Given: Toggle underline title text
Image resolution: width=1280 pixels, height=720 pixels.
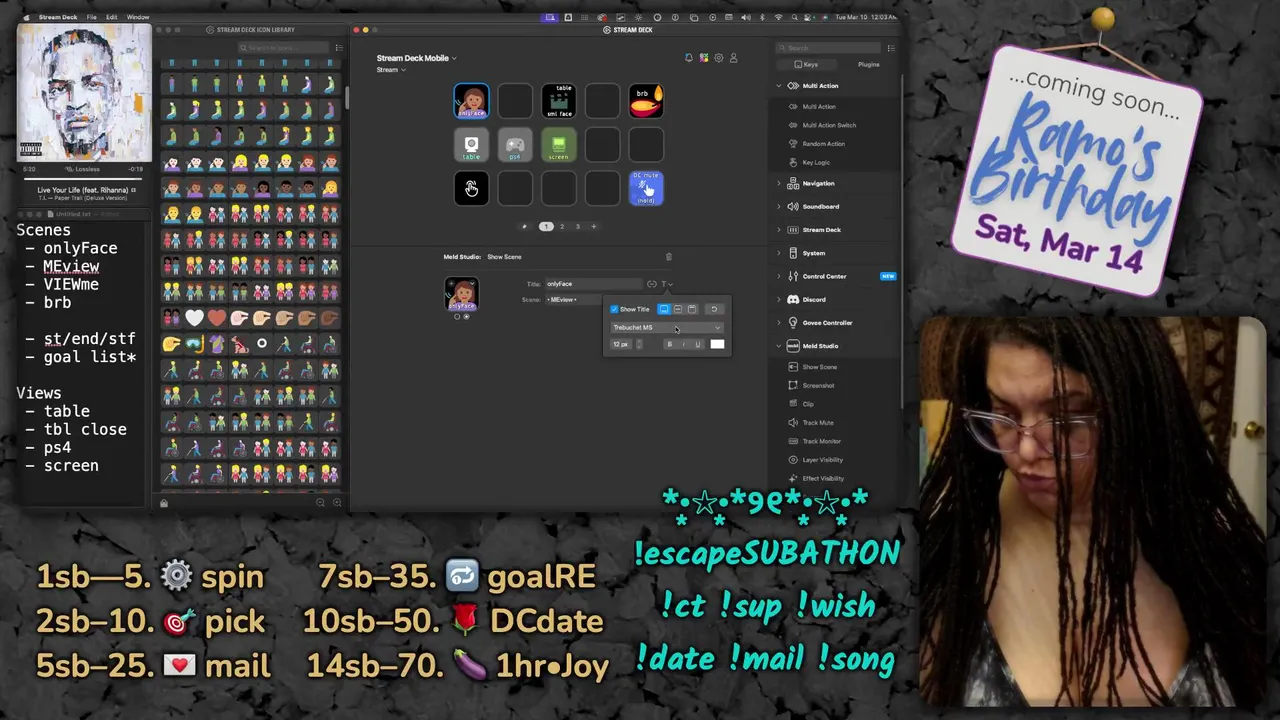Looking at the screenshot, I should pyautogui.click(x=698, y=344).
